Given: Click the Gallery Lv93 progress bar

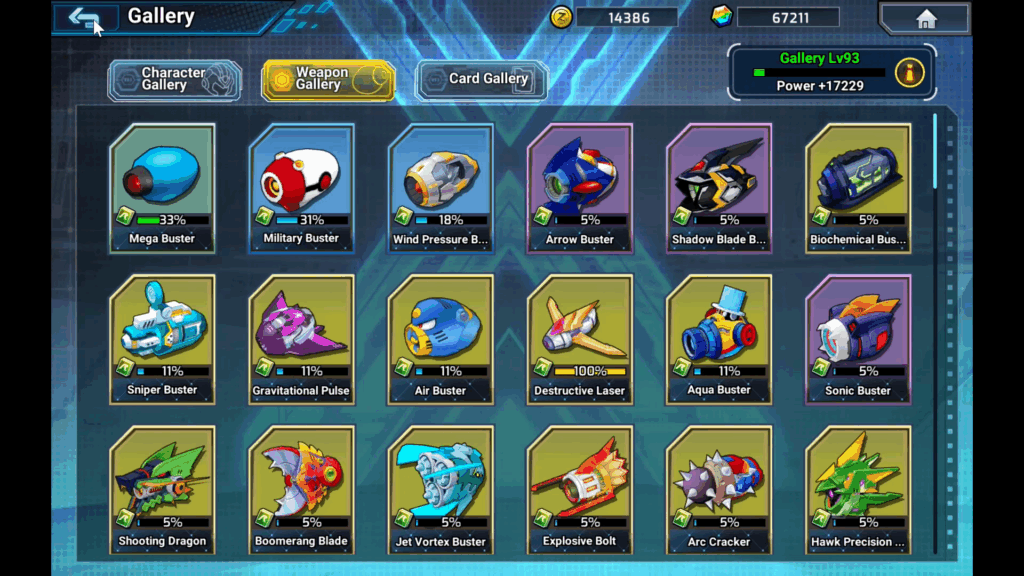Looking at the screenshot, I should [819, 73].
